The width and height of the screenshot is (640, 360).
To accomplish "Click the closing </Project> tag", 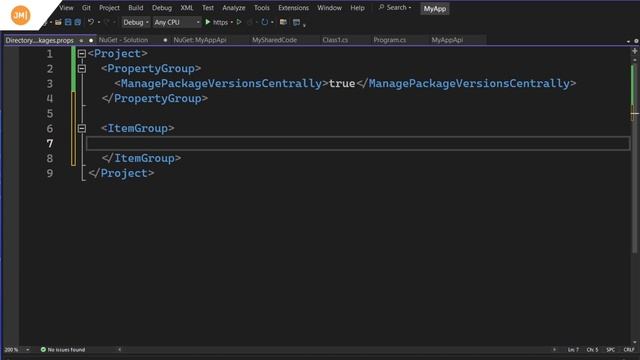I will tap(121, 173).
